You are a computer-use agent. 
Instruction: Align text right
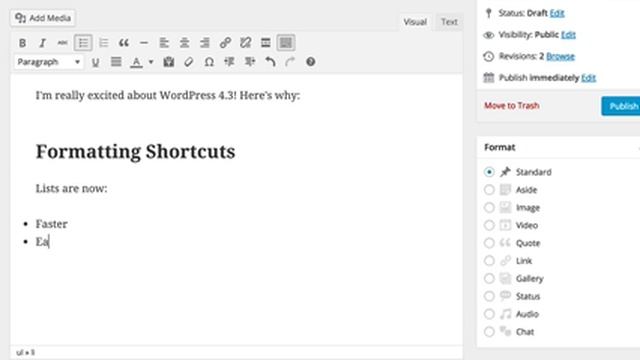204,42
